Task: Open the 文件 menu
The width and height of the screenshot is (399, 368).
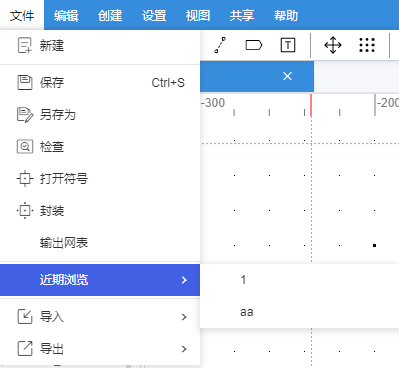Action: click(22, 15)
